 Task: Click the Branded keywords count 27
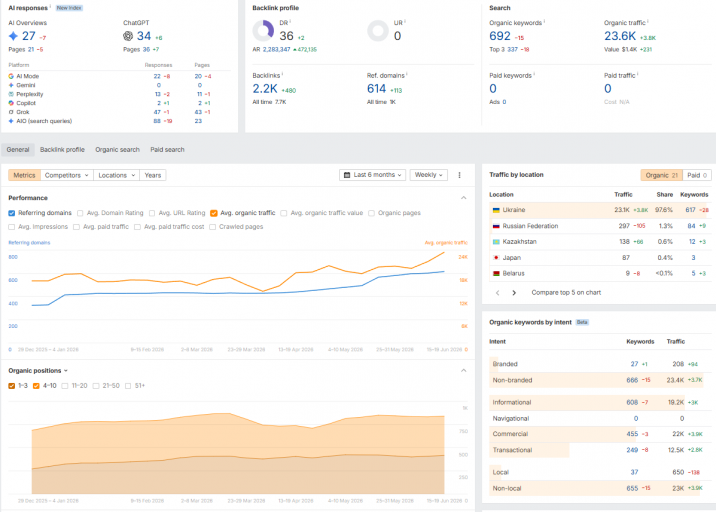click(x=634, y=364)
